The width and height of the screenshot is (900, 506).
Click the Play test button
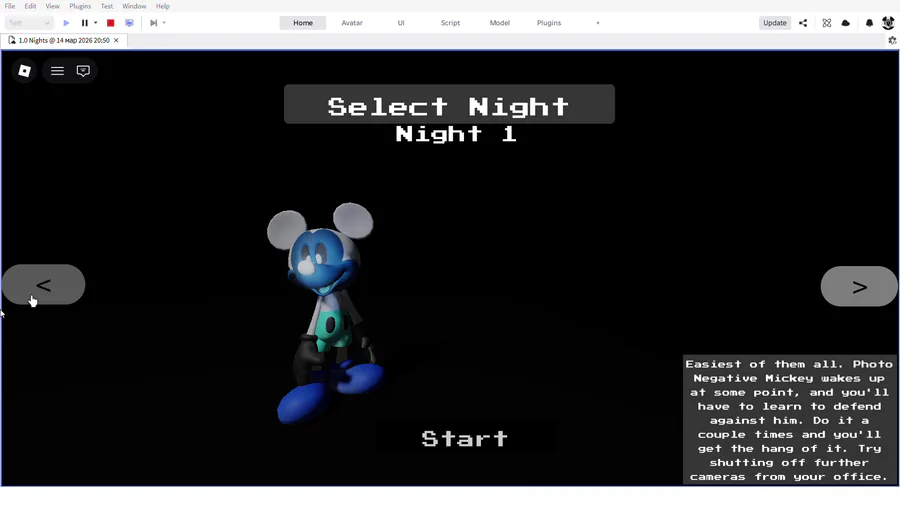point(66,23)
